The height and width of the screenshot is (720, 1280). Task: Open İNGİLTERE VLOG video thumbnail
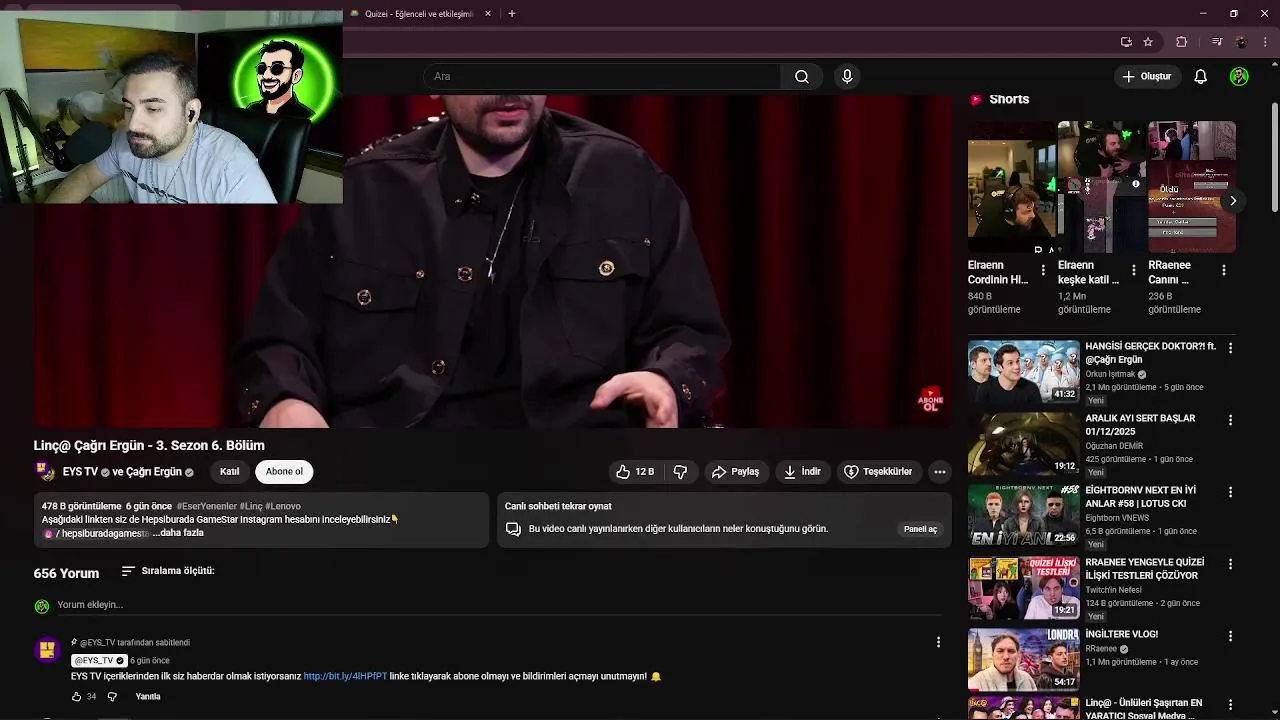[x=1023, y=660]
